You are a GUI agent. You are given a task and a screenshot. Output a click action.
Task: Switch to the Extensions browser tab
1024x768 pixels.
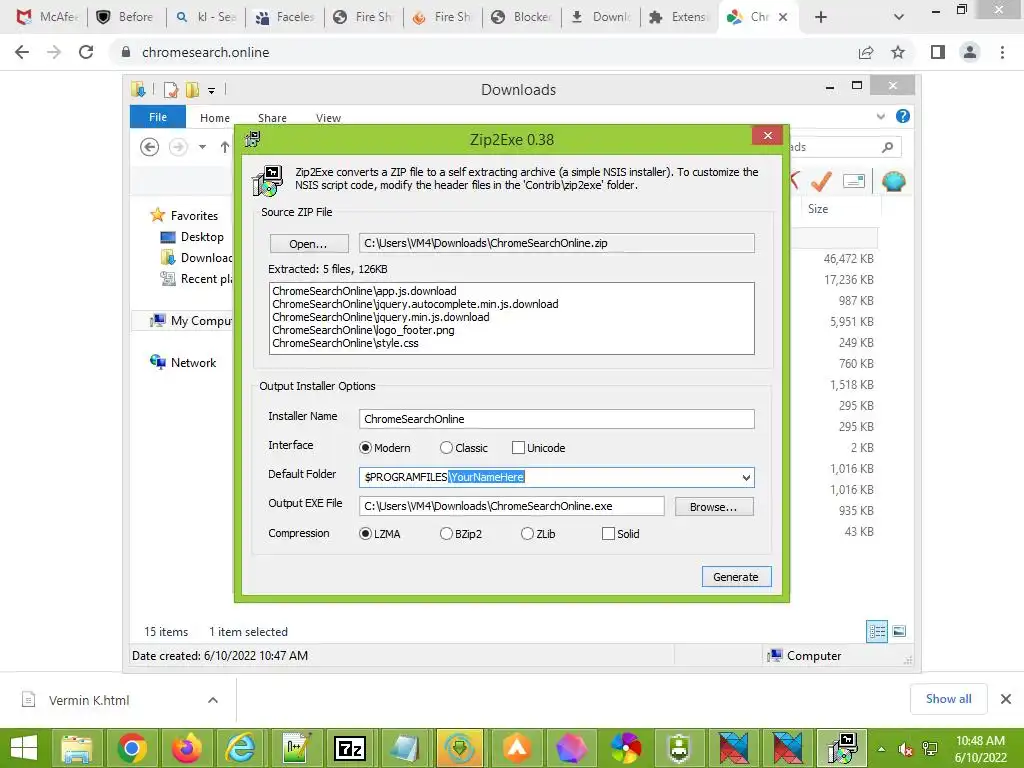678,17
